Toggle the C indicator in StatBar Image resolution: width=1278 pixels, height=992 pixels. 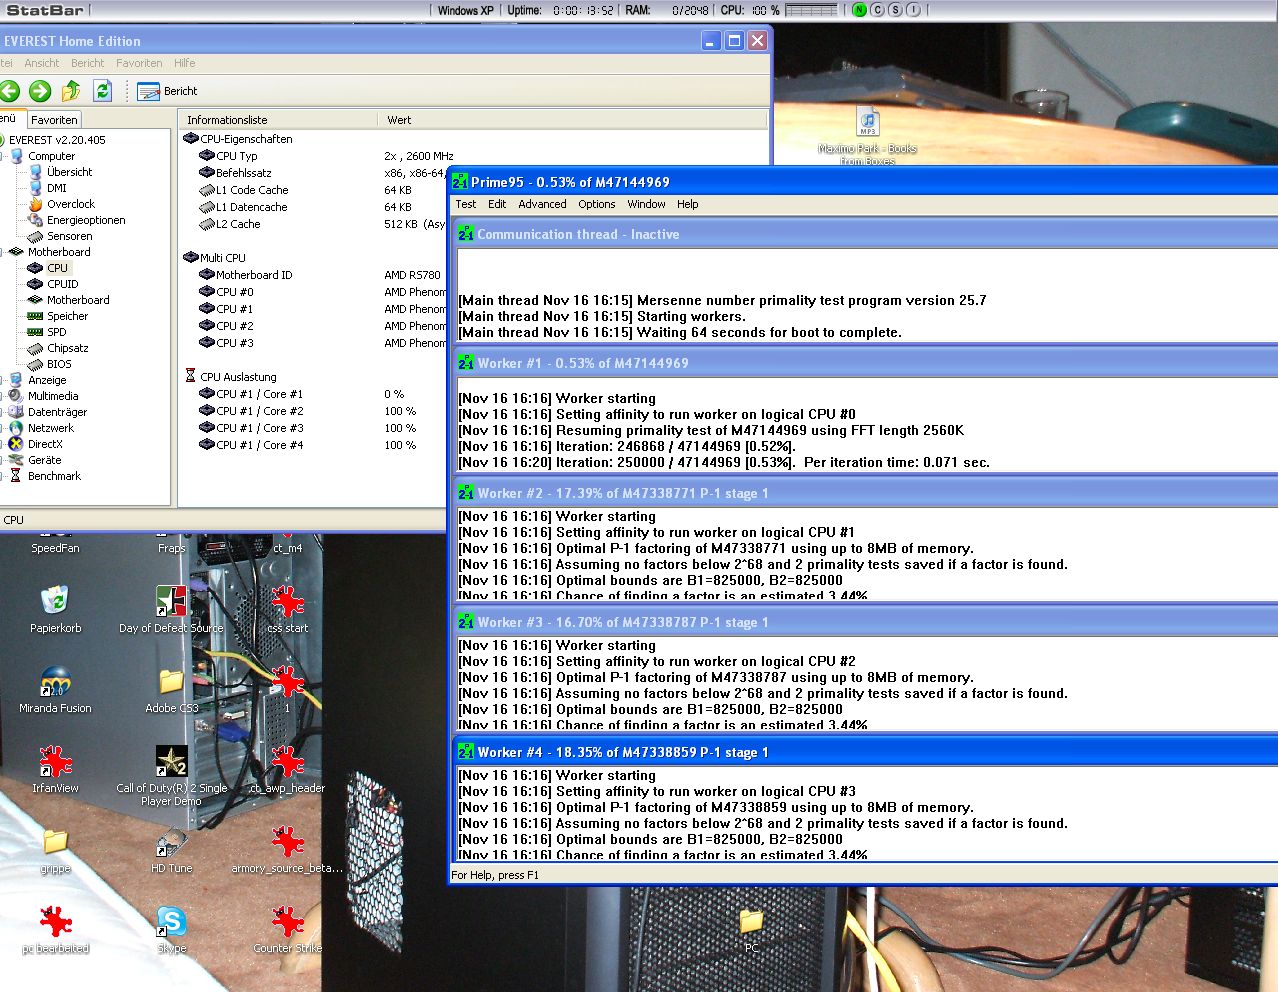(877, 10)
